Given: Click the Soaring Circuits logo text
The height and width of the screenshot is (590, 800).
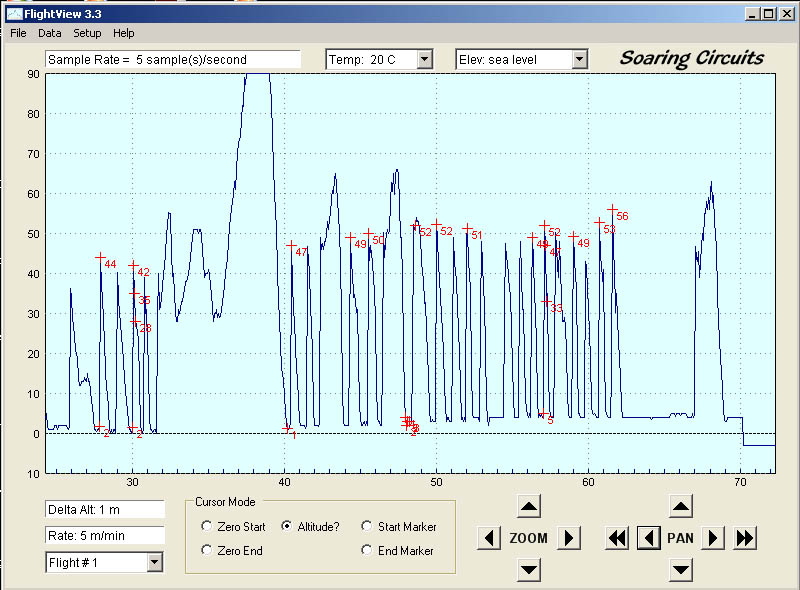Looking at the screenshot, I should click(x=692, y=58).
